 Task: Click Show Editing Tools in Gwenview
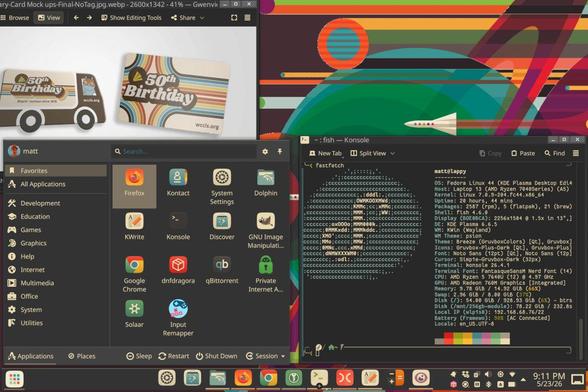(x=131, y=18)
